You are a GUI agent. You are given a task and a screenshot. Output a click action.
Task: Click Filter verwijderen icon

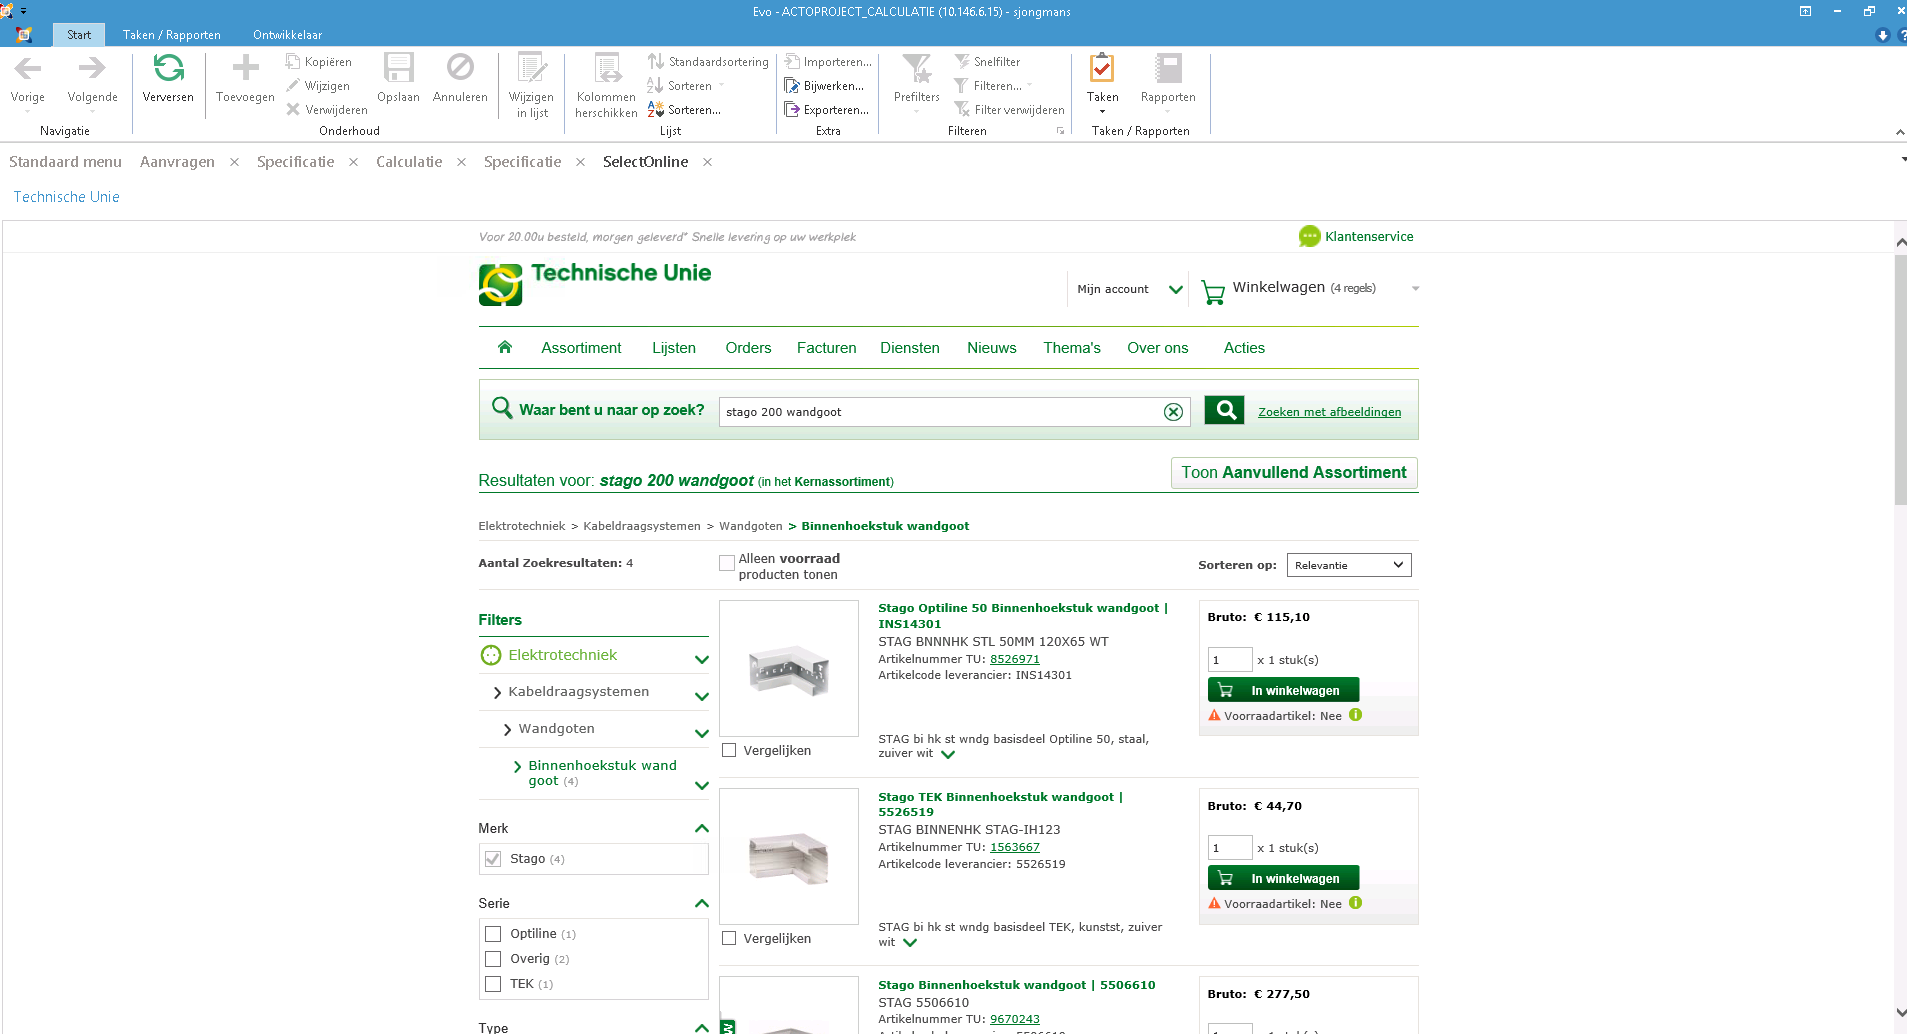pyautogui.click(x=962, y=110)
